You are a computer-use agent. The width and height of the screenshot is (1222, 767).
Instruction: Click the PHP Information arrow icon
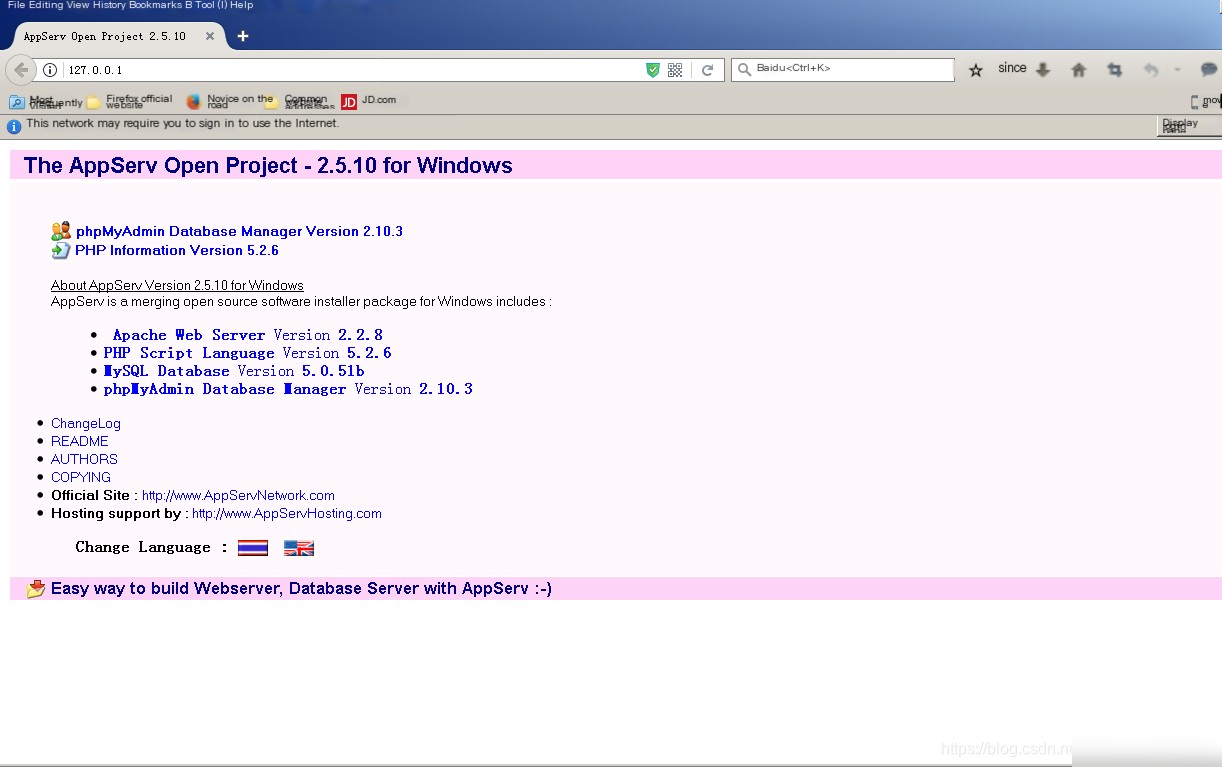tap(61, 250)
